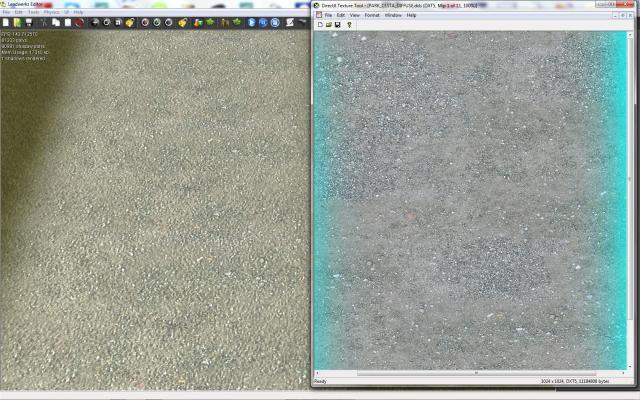Image resolution: width=640 pixels, height=400 pixels.
Task: Click the Help pointer icon in Texture Tool toolbar
Action: pyautogui.click(x=348, y=24)
